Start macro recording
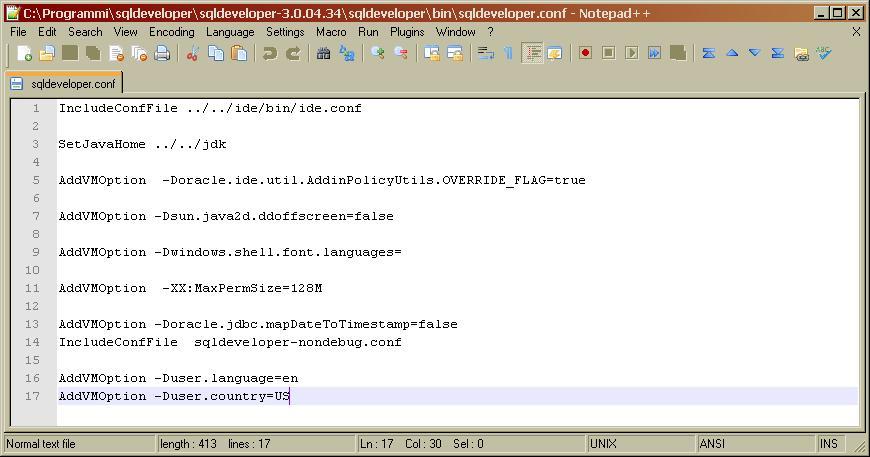The image size is (870, 457). tap(585, 53)
